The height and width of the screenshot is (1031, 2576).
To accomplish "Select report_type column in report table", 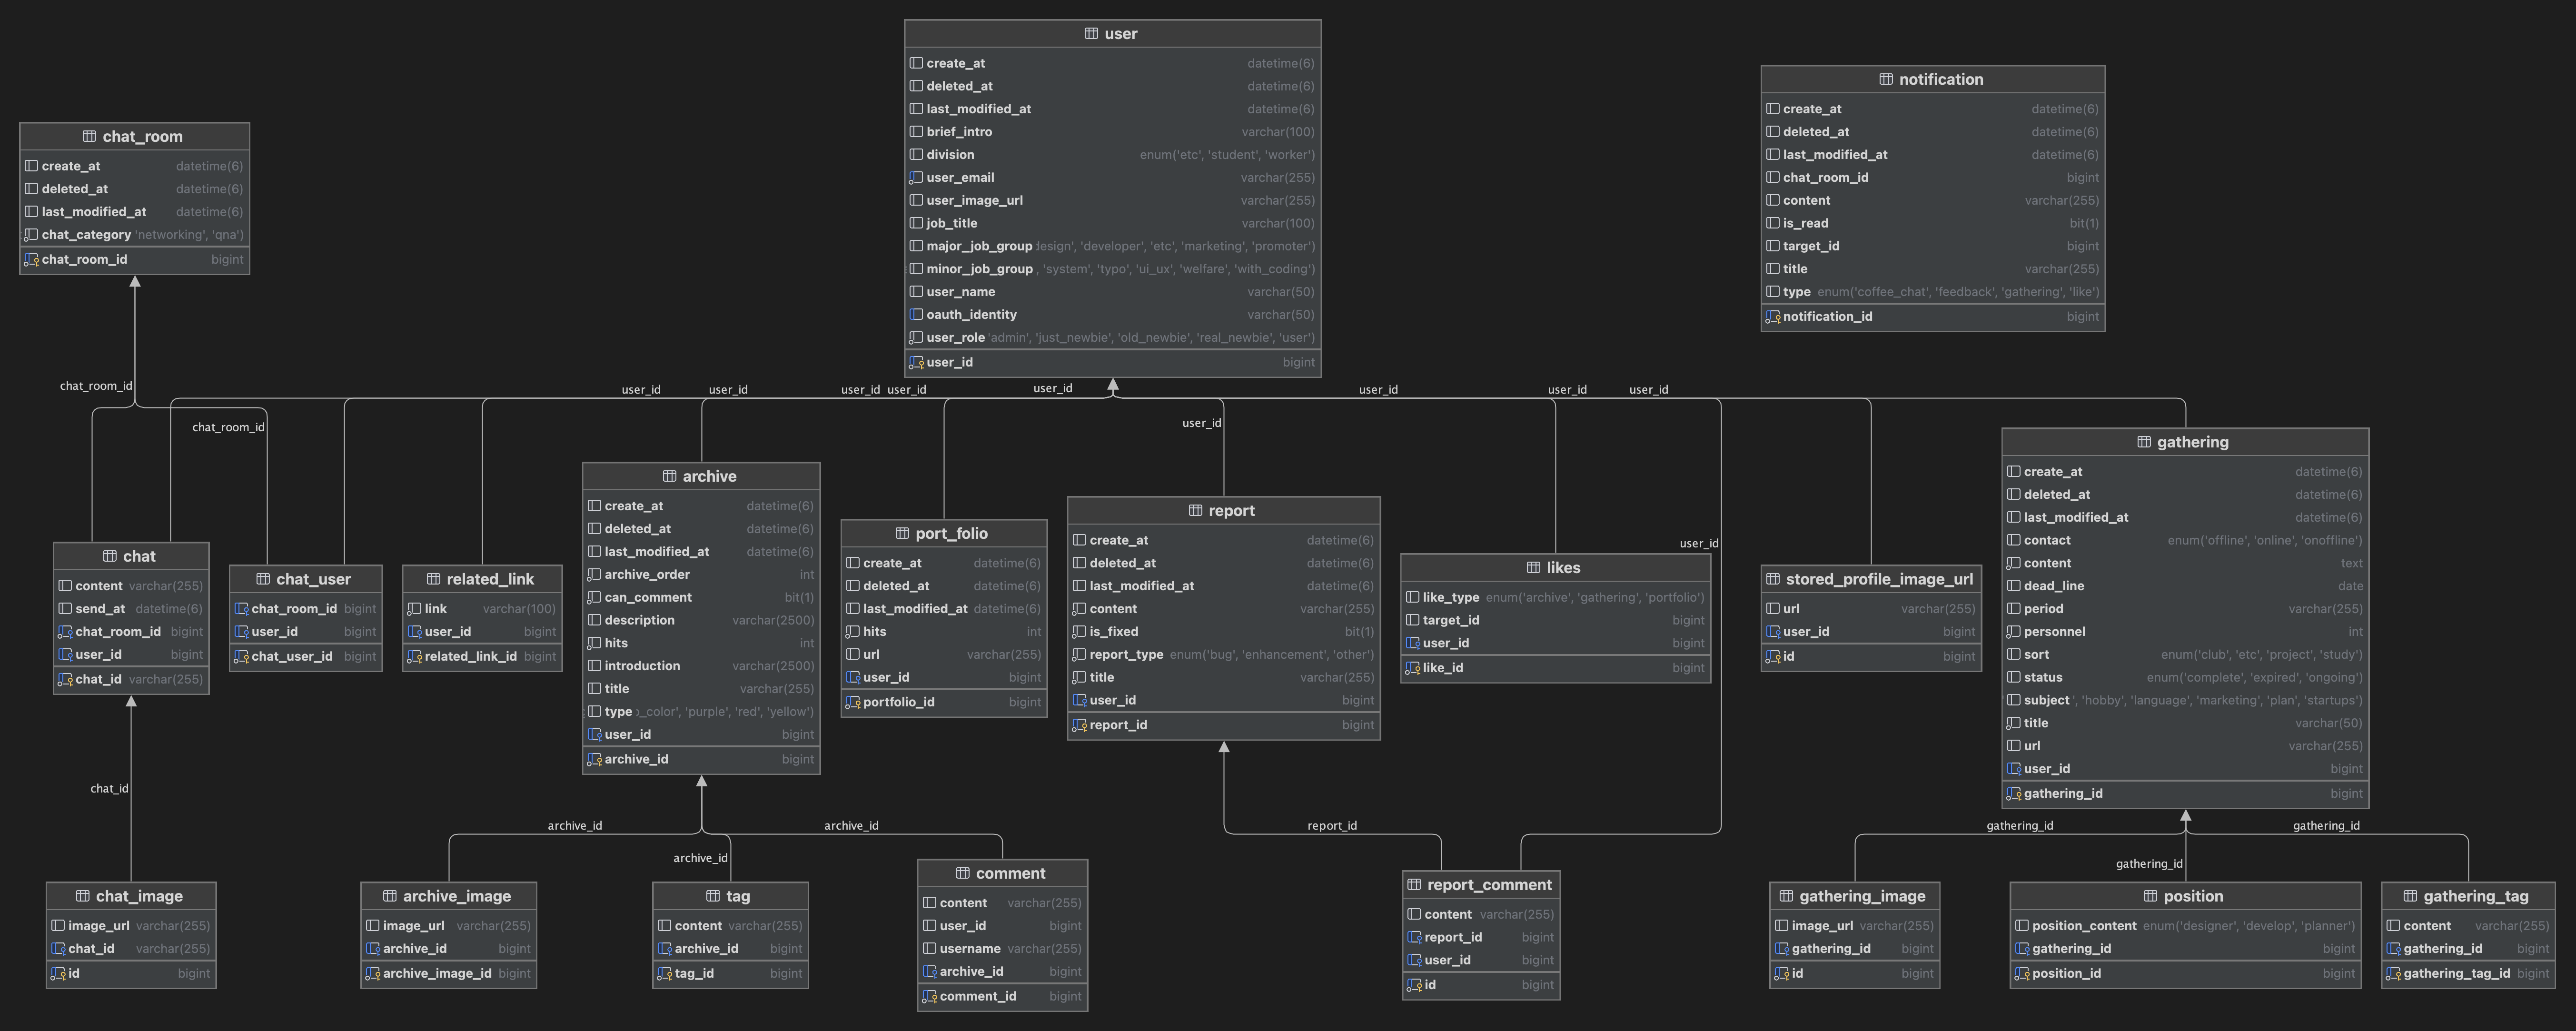I will (1126, 655).
